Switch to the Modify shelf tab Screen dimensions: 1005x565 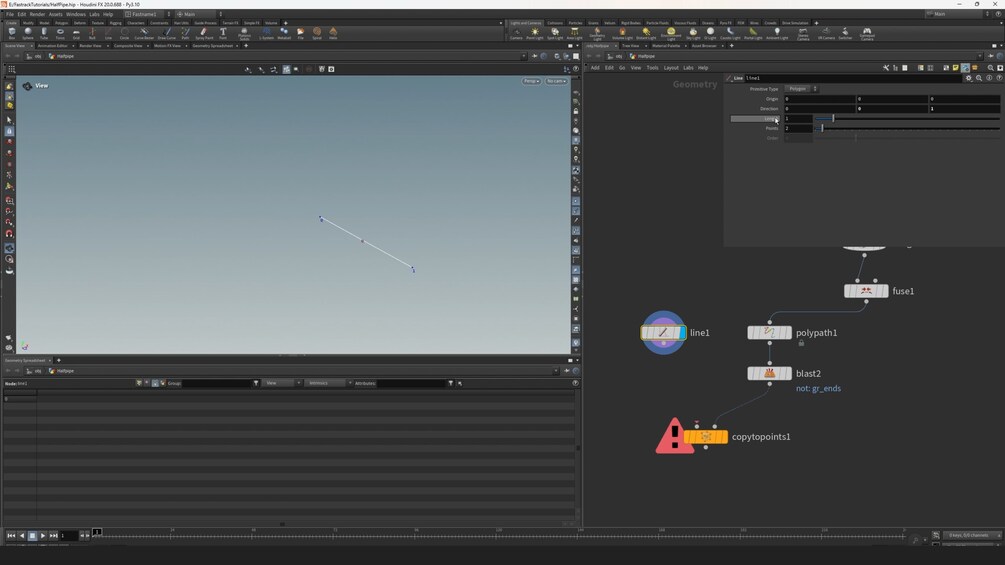(28, 23)
